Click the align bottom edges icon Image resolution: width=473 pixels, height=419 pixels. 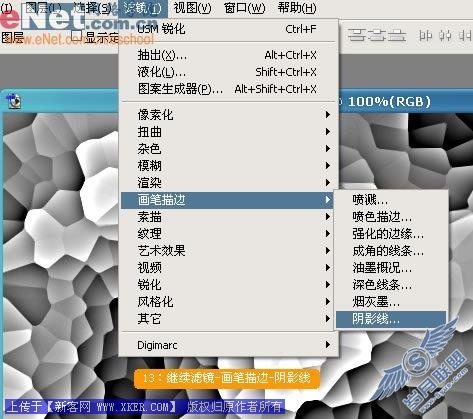[x=397, y=35]
